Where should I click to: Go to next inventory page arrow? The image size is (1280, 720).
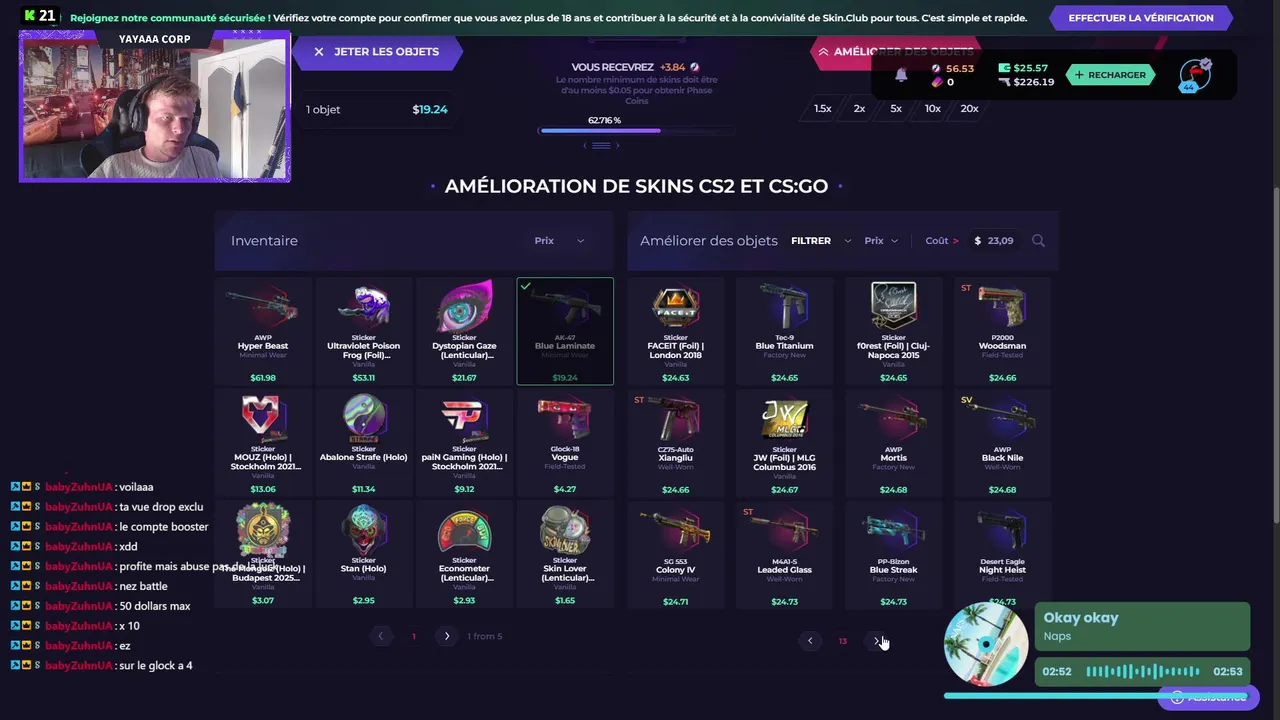[x=447, y=636]
